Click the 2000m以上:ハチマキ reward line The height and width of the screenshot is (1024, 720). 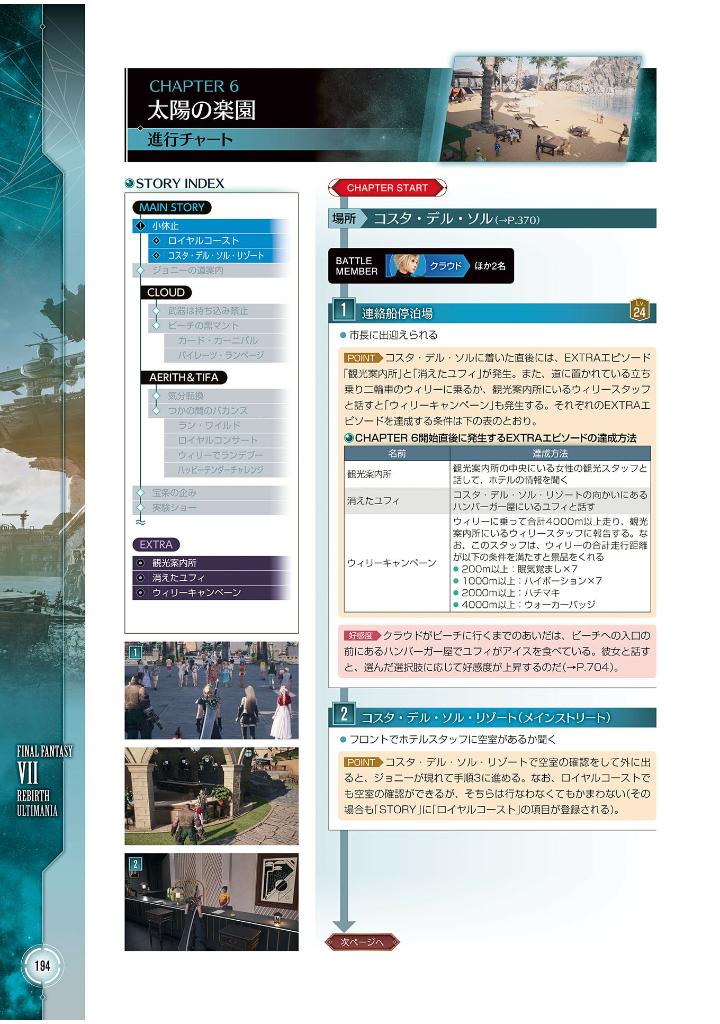click(x=506, y=593)
